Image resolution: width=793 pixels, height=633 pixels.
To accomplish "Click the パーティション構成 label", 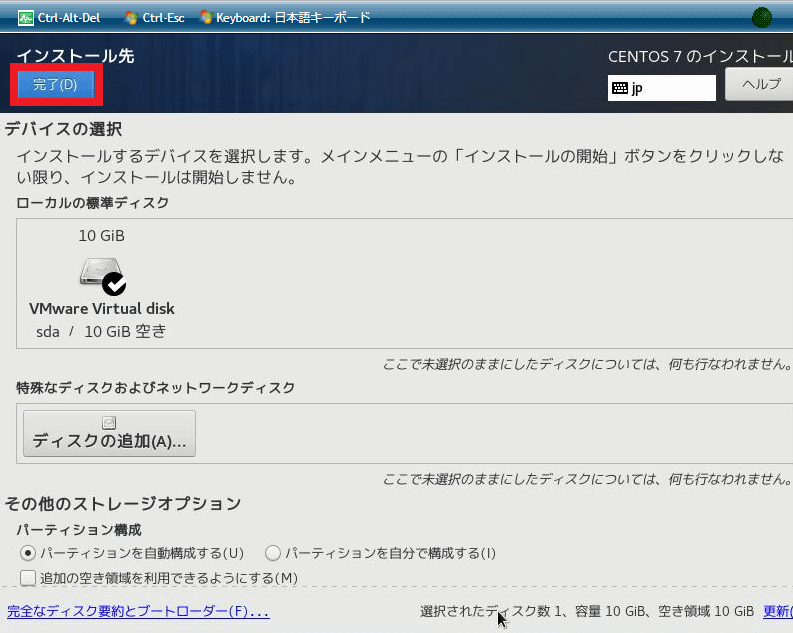I will pos(79,530).
